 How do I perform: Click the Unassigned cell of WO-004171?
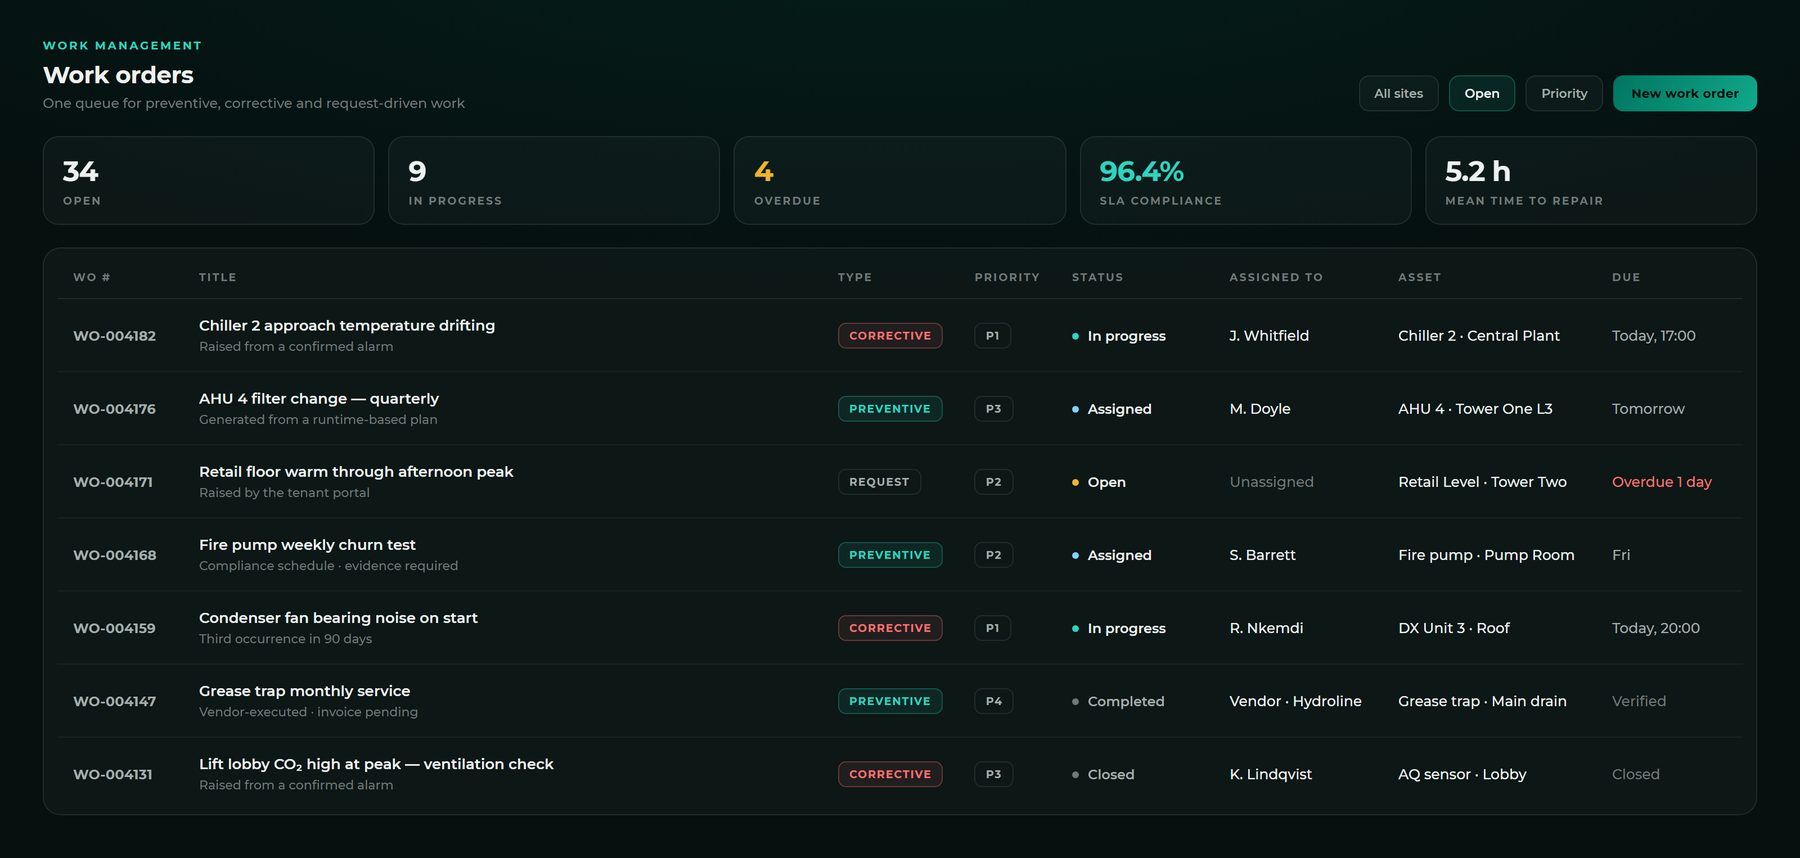pyautogui.click(x=1271, y=482)
